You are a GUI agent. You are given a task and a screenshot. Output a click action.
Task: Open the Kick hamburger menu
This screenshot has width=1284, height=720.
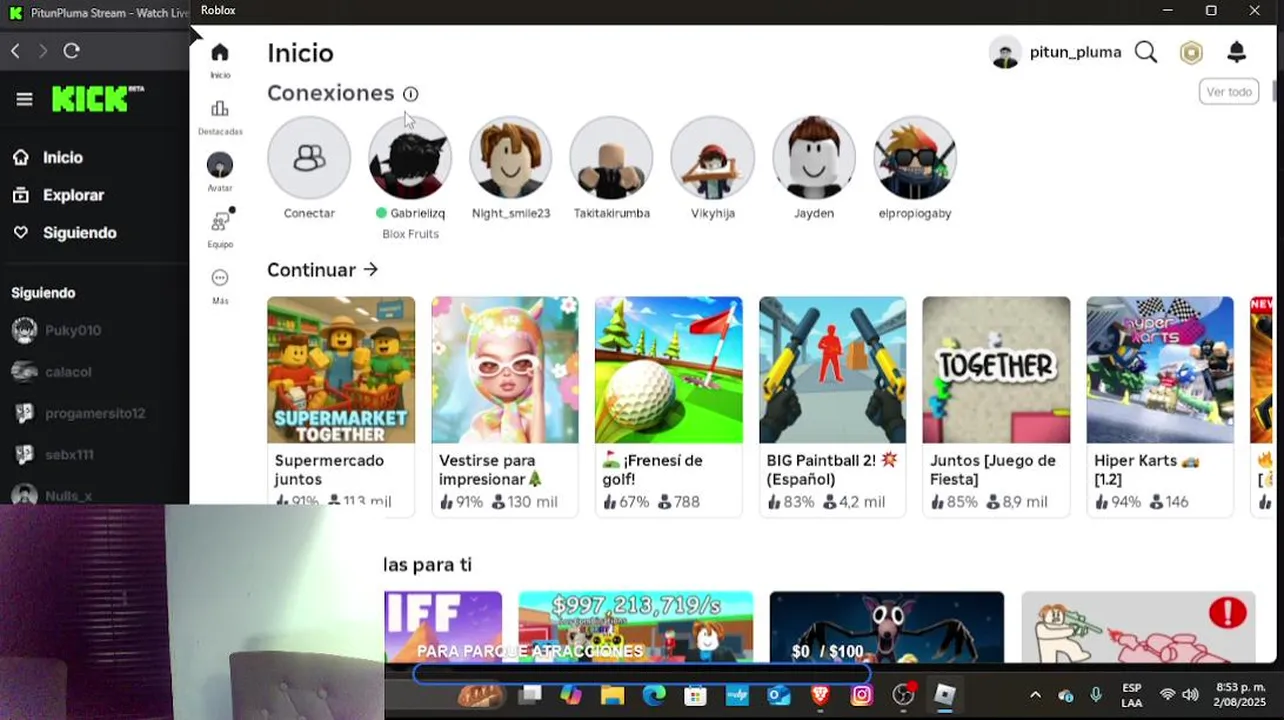pyautogui.click(x=24, y=99)
